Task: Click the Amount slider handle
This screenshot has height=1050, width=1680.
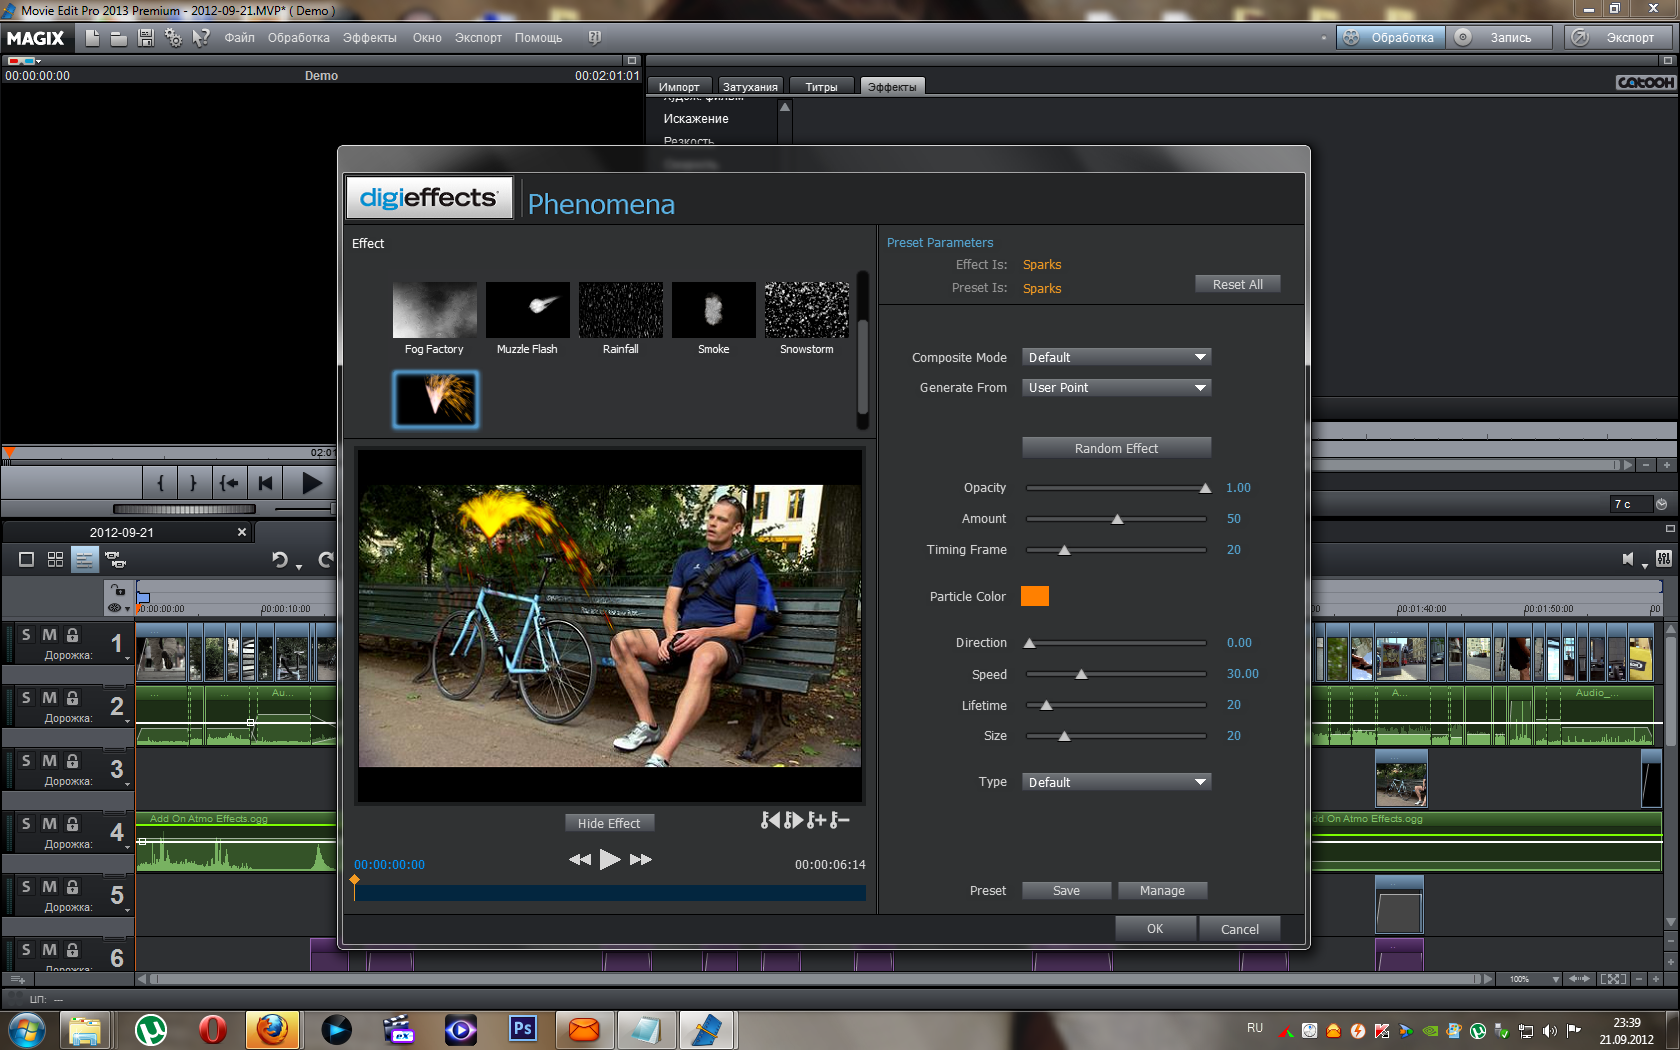Action: click(1117, 519)
